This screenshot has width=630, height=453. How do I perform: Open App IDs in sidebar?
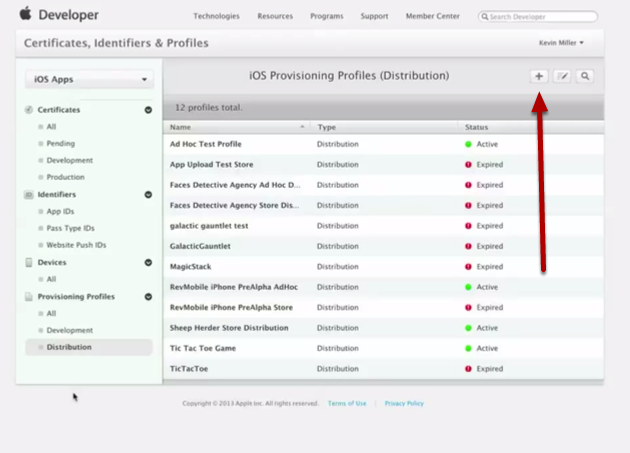60,211
